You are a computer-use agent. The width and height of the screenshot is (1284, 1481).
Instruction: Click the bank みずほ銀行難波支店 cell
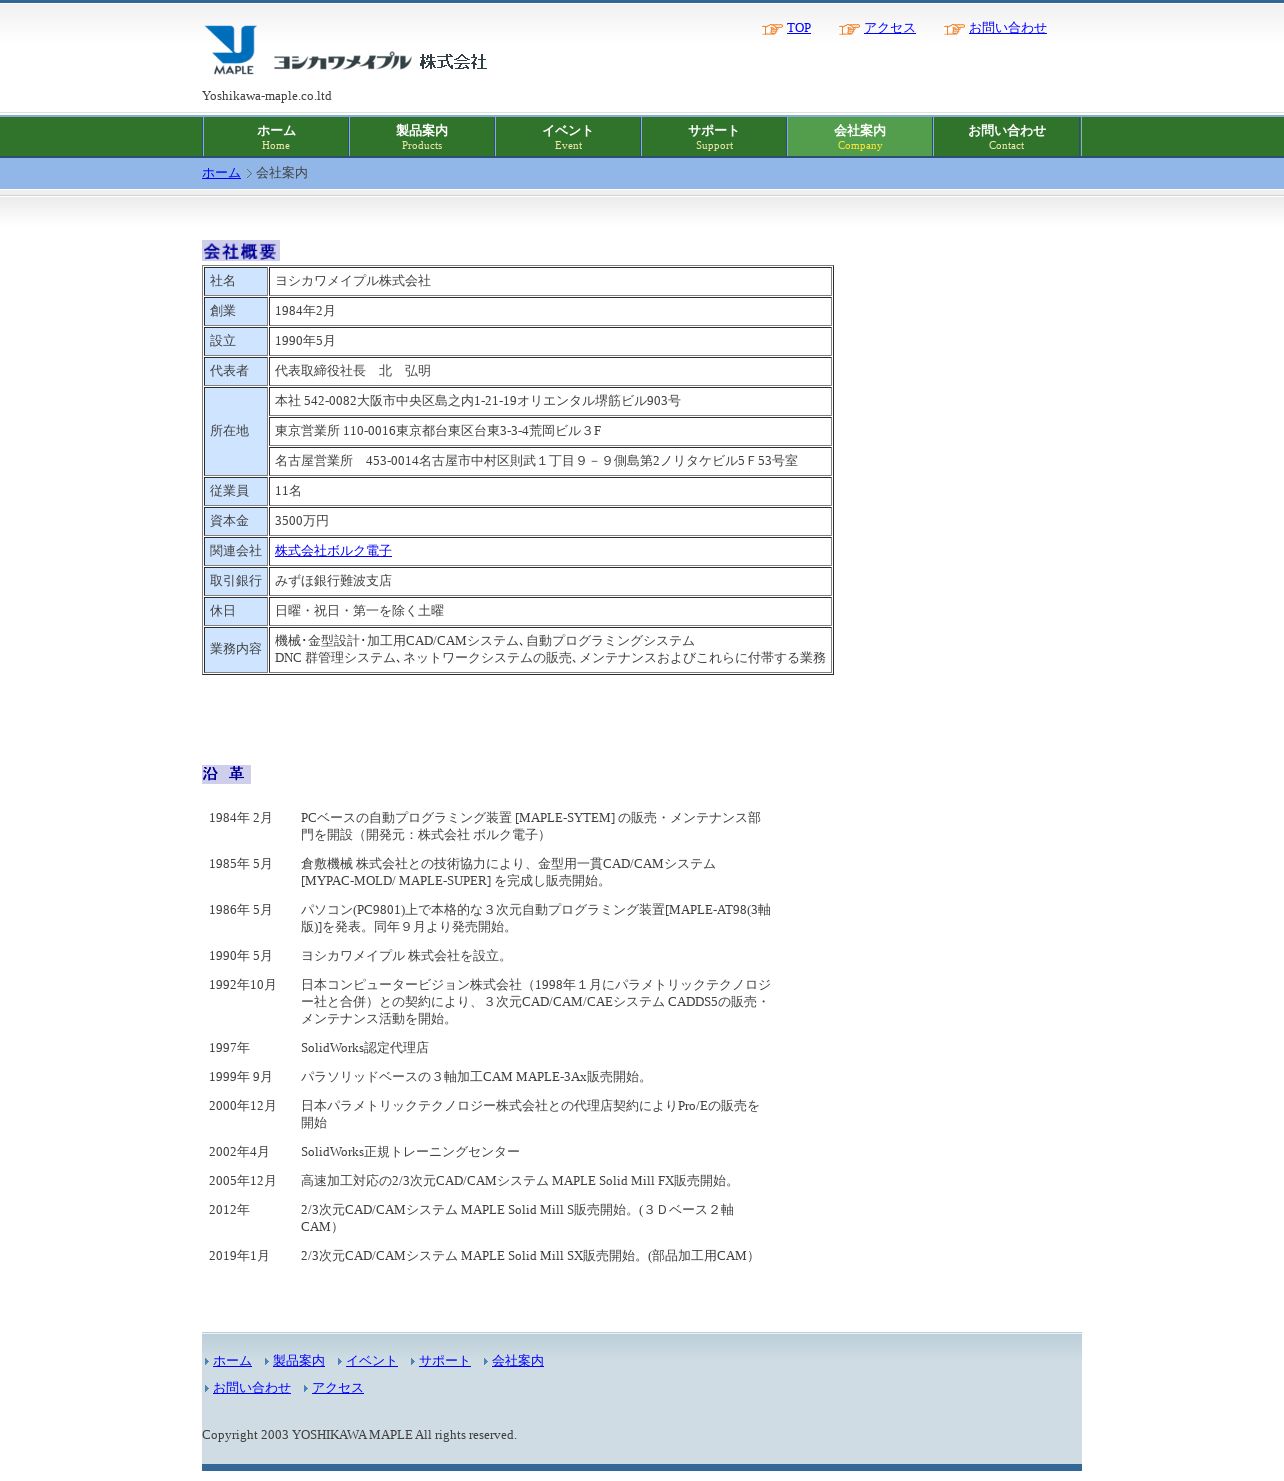click(x=550, y=581)
